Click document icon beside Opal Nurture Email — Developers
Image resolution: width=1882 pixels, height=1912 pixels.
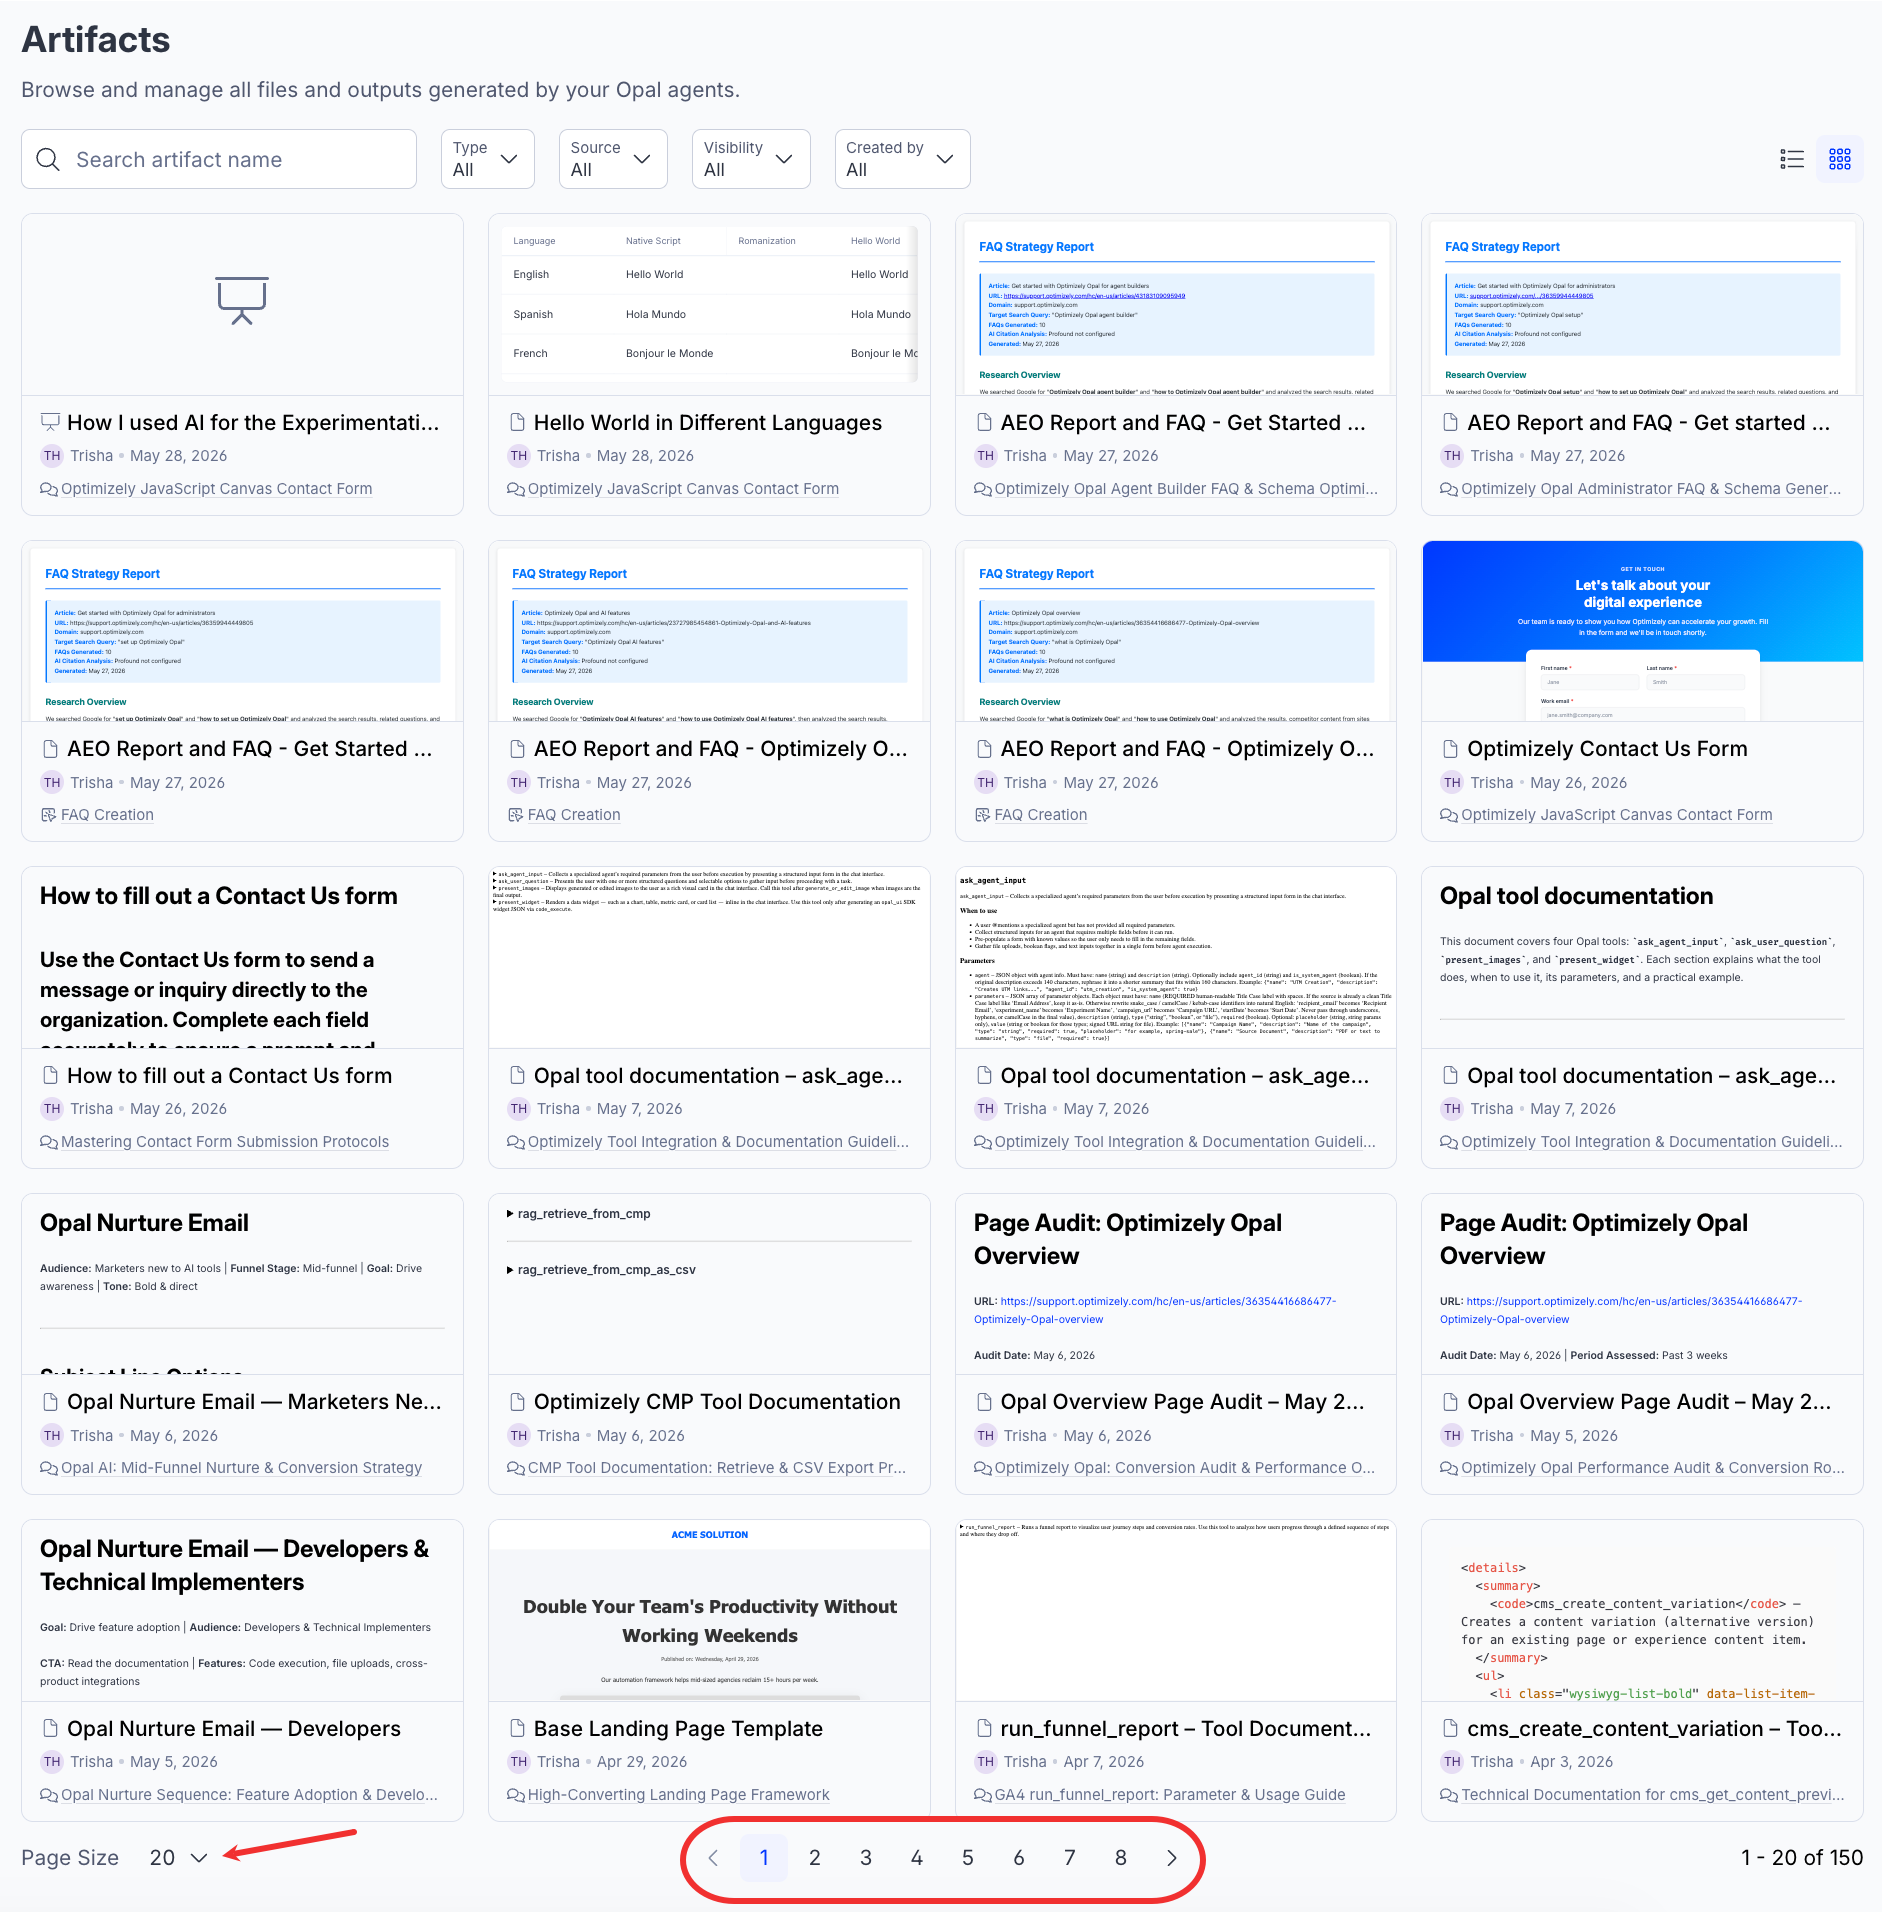click(x=50, y=1729)
